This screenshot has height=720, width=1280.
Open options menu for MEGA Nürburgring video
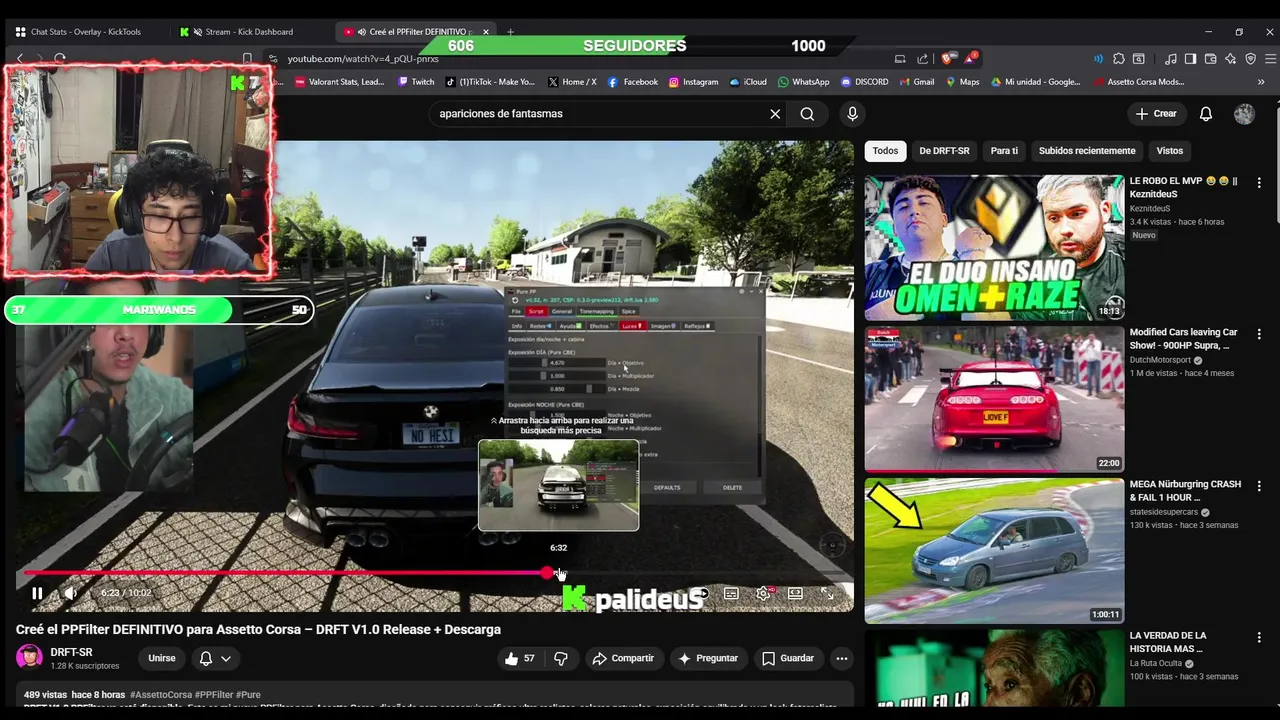(1259, 486)
